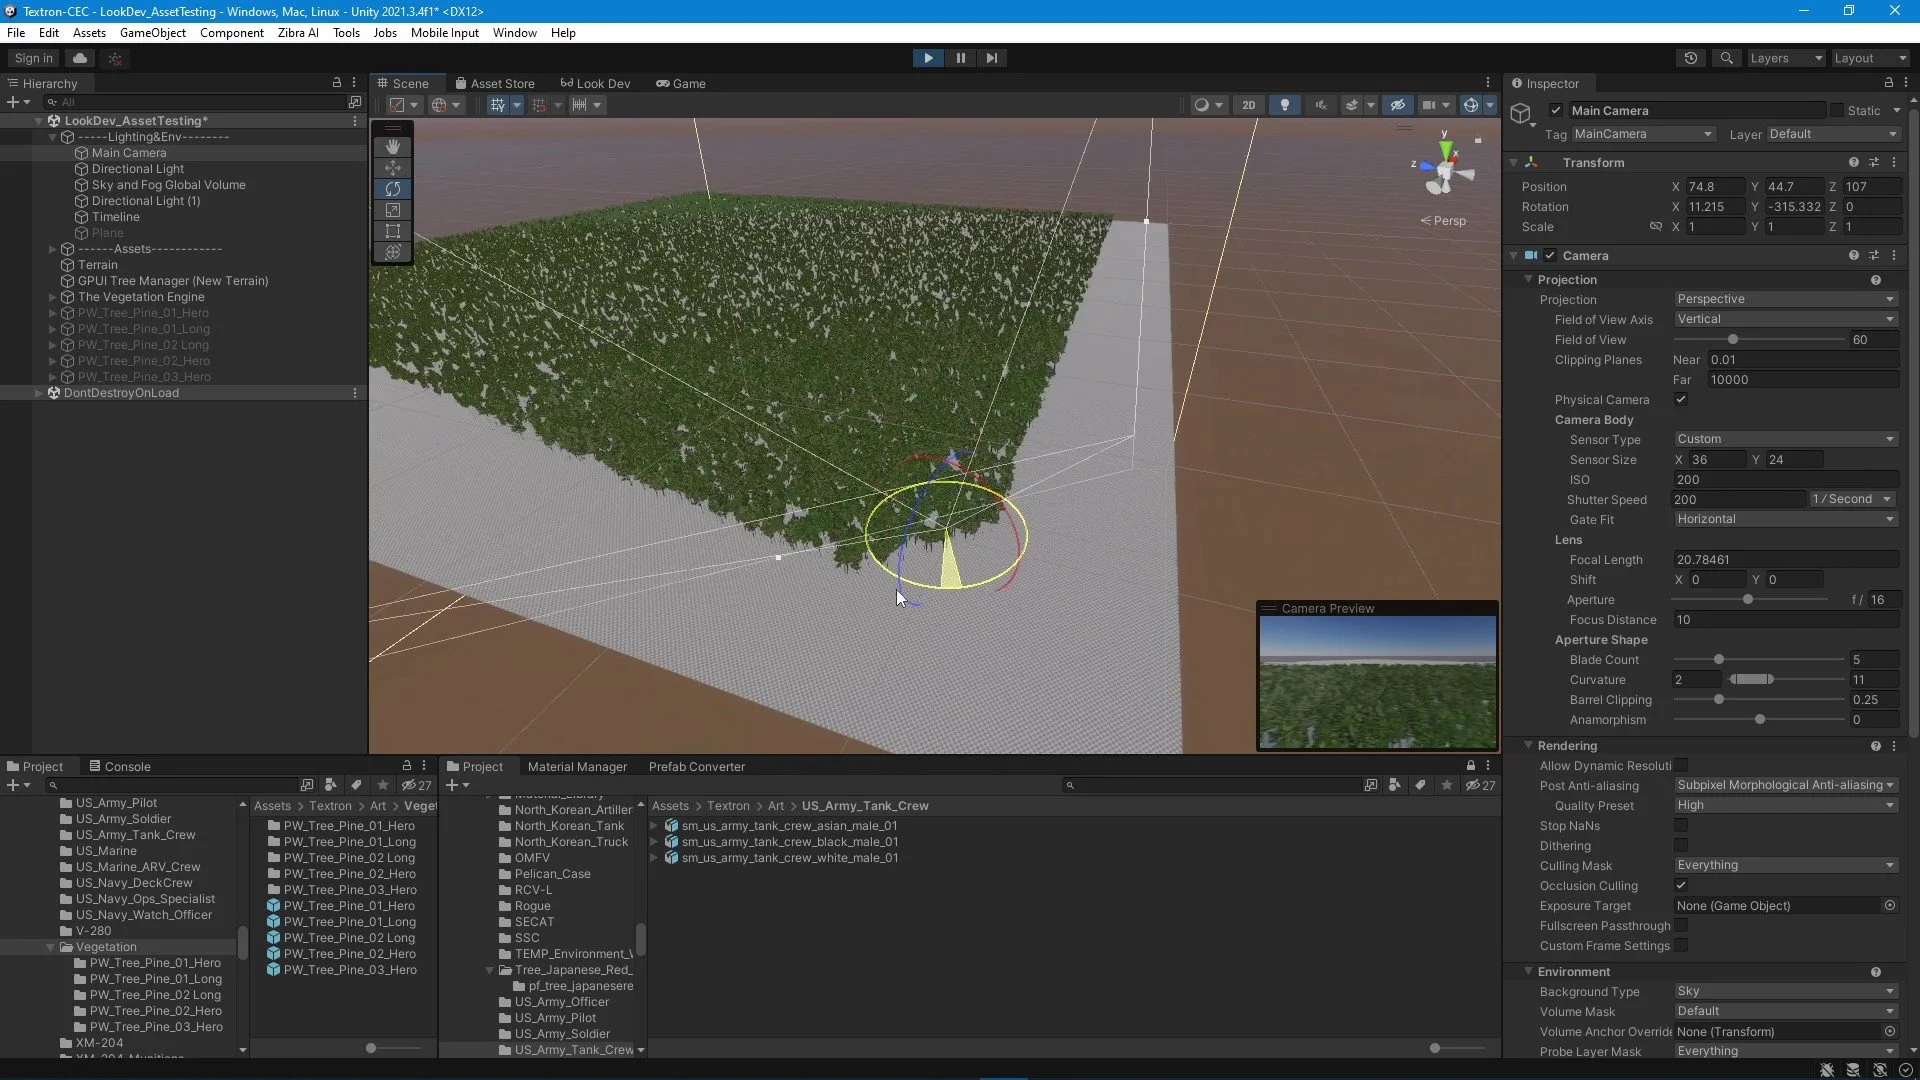Select the Rotate tool in scene toolbar

click(x=393, y=189)
